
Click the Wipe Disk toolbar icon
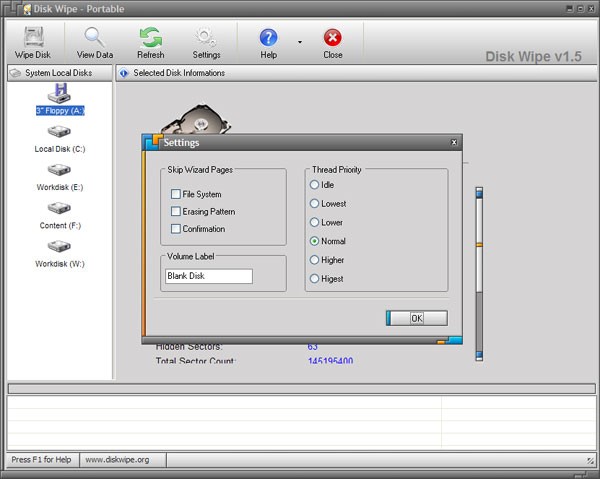coord(33,37)
